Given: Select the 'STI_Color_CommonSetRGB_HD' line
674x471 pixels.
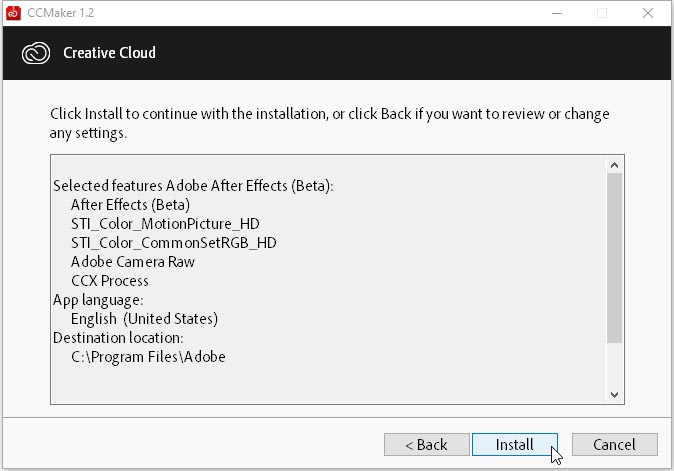Looking at the screenshot, I should pyautogui.click(x=174, y=243).
